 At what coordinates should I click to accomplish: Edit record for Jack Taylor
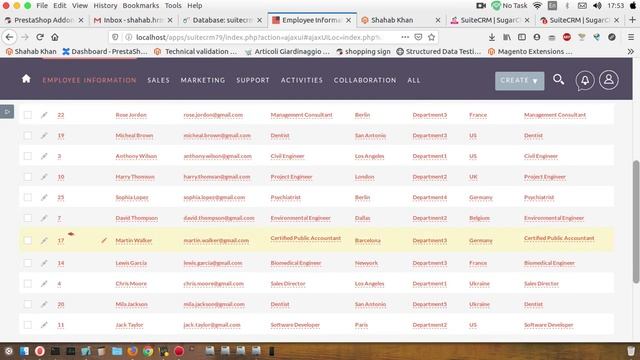click(x=44, y=325)
